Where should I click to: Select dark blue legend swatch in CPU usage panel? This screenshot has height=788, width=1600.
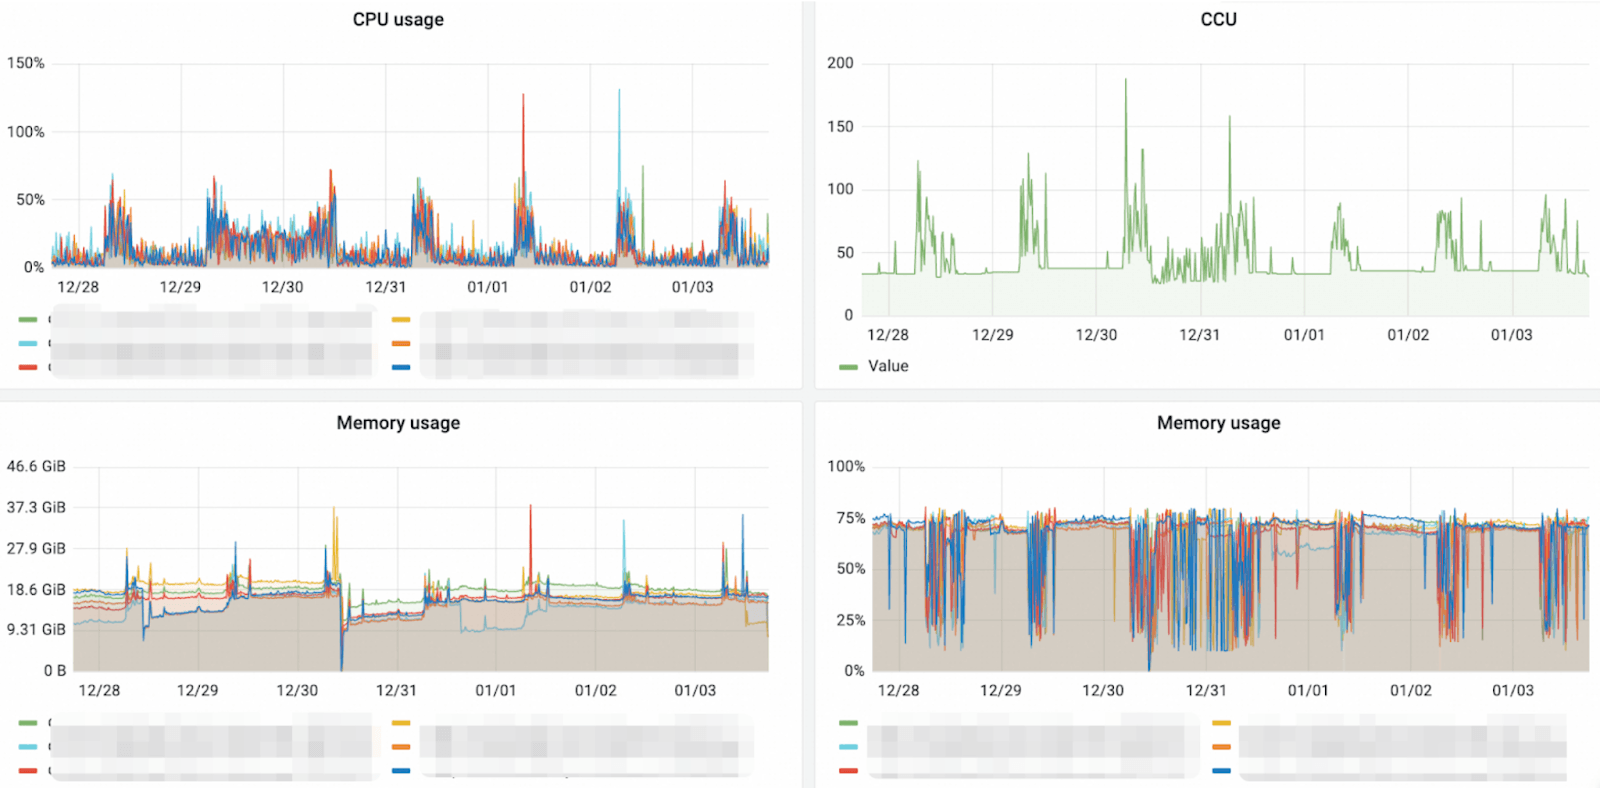point(401,367)
